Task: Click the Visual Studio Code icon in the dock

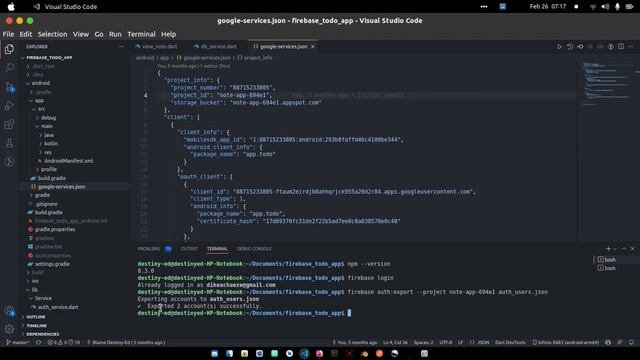Action: [304, 354]
